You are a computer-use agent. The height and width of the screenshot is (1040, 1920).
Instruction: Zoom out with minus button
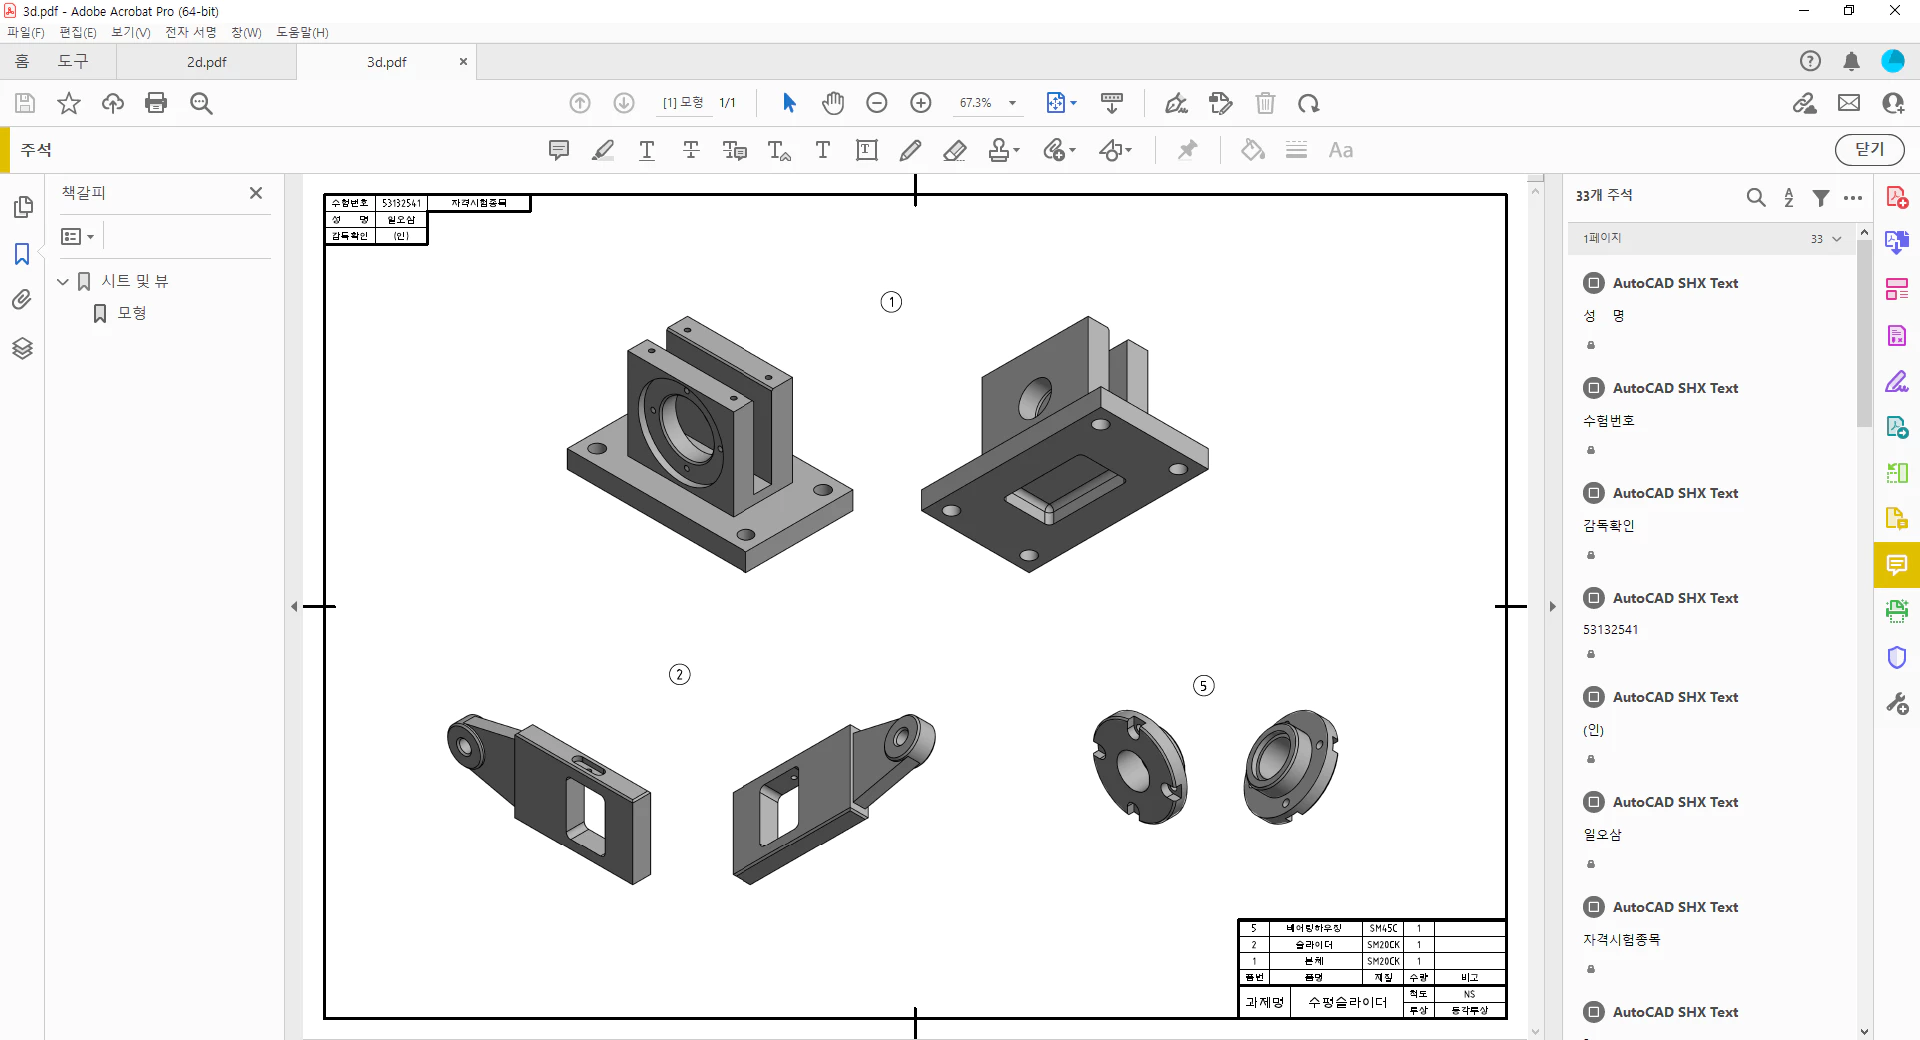click(877, 103)
